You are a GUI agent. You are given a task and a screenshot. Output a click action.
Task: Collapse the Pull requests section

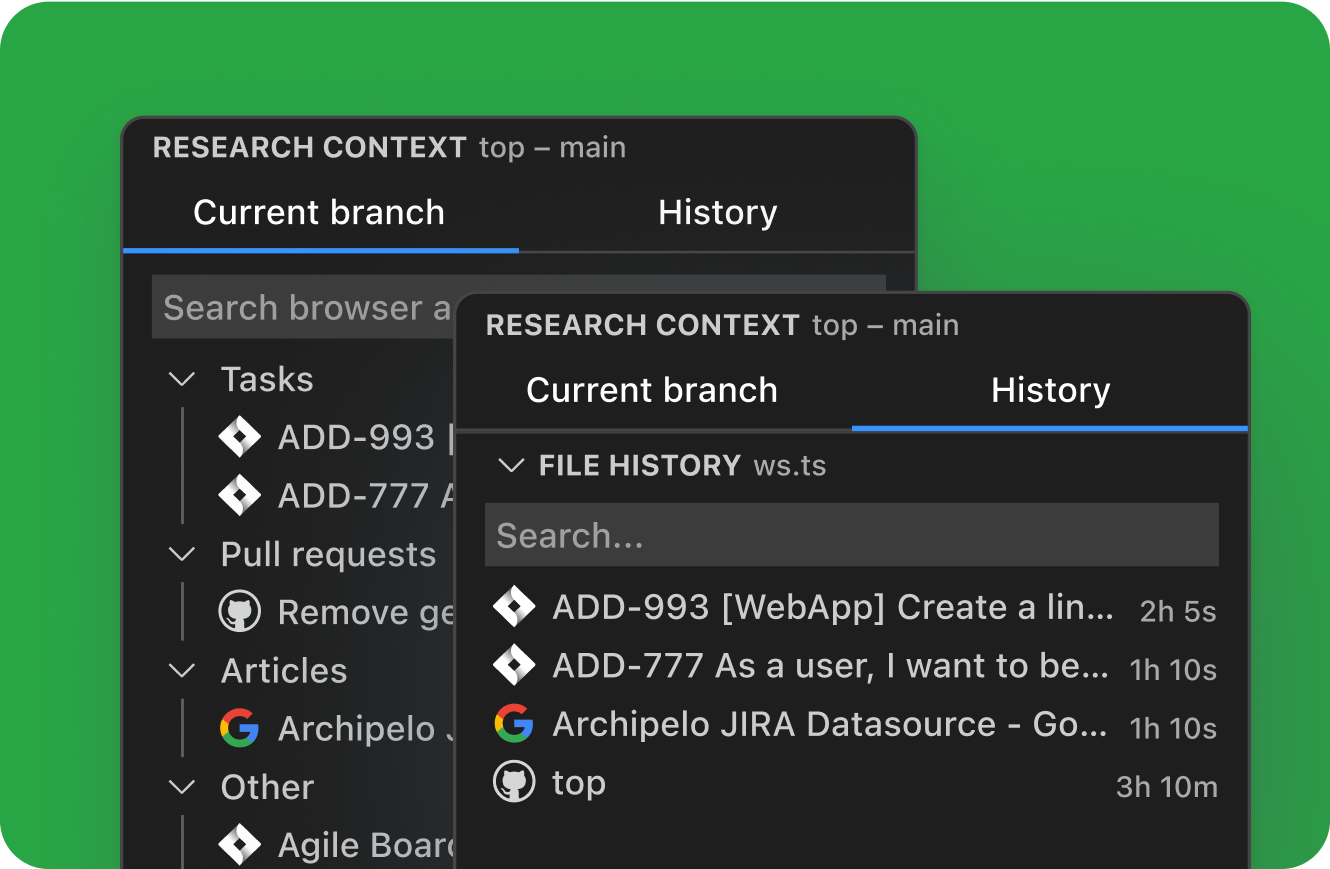(x=181, y=554)
